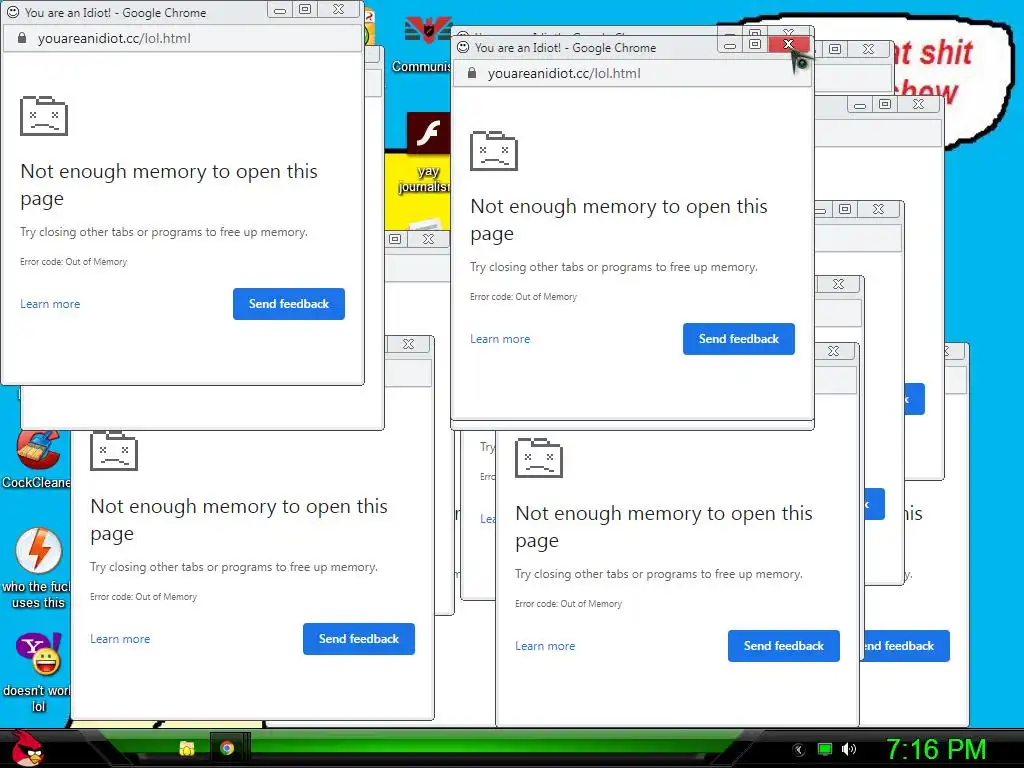Click the cut-off 'nd feedback' button at far right
The height and width of the screenshot is (768, 1024).
(904, 646)
